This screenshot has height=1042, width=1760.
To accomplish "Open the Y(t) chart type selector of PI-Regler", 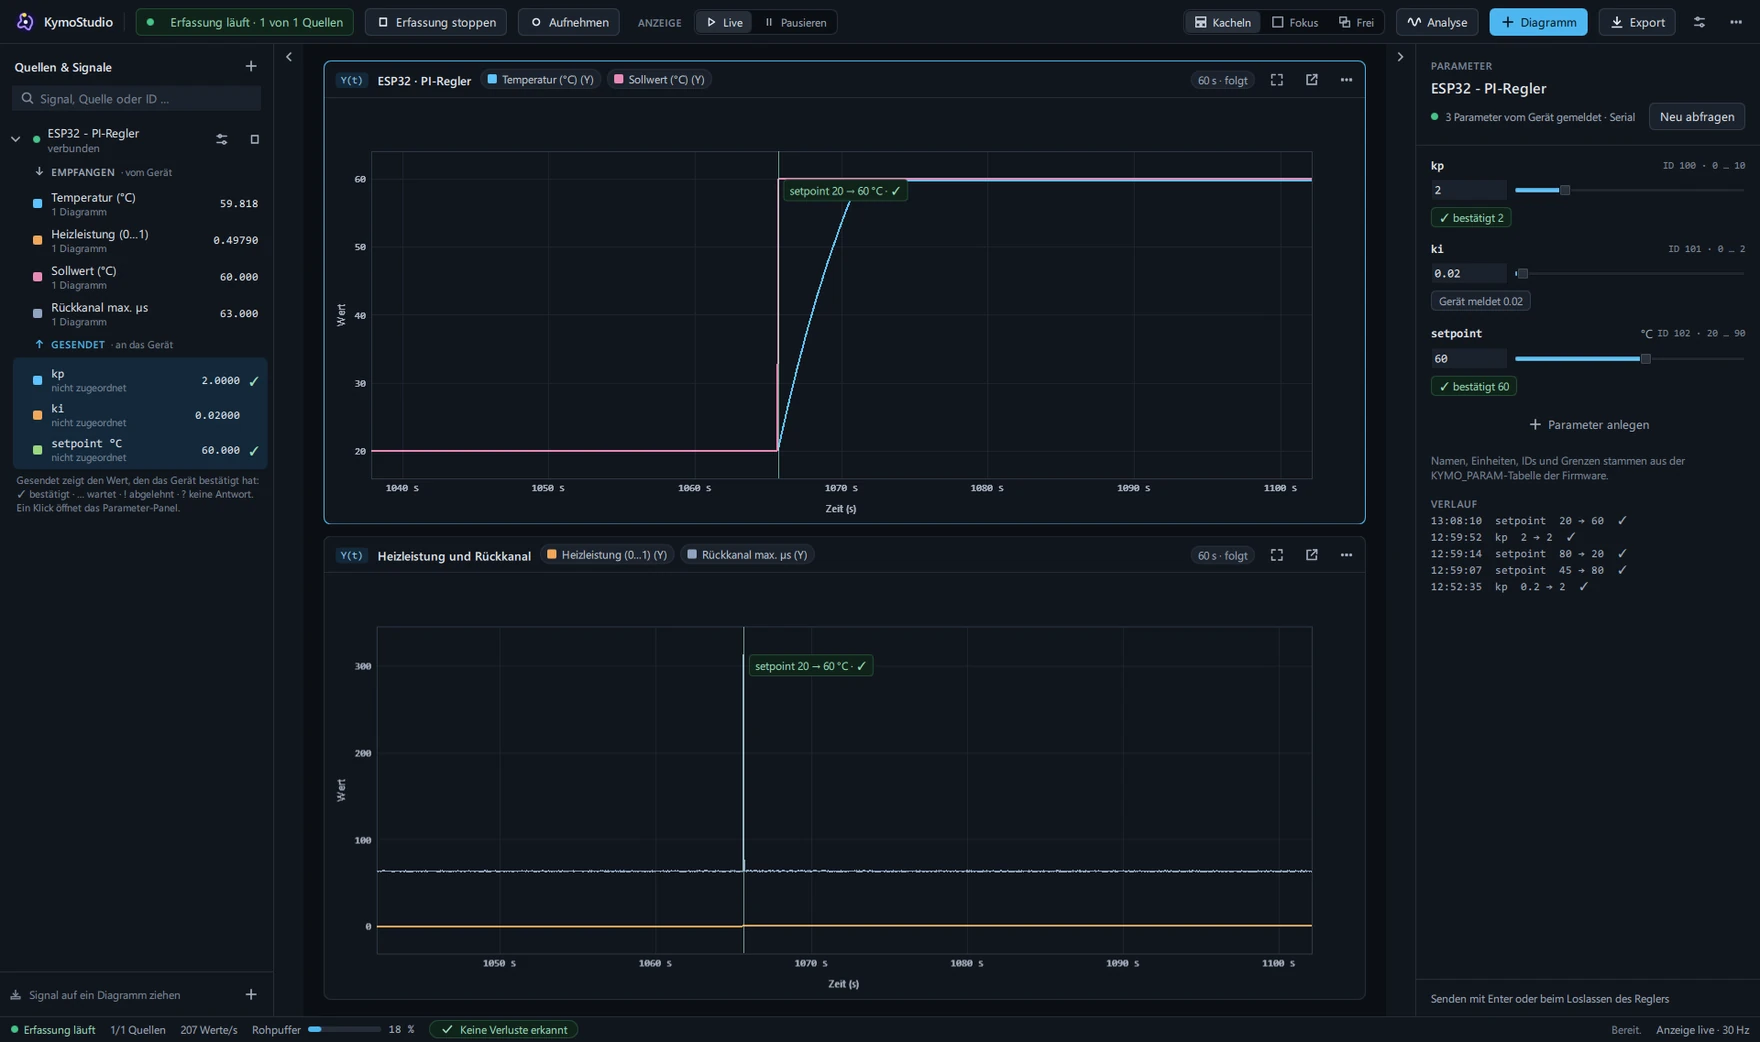I will tap(351, 80).
